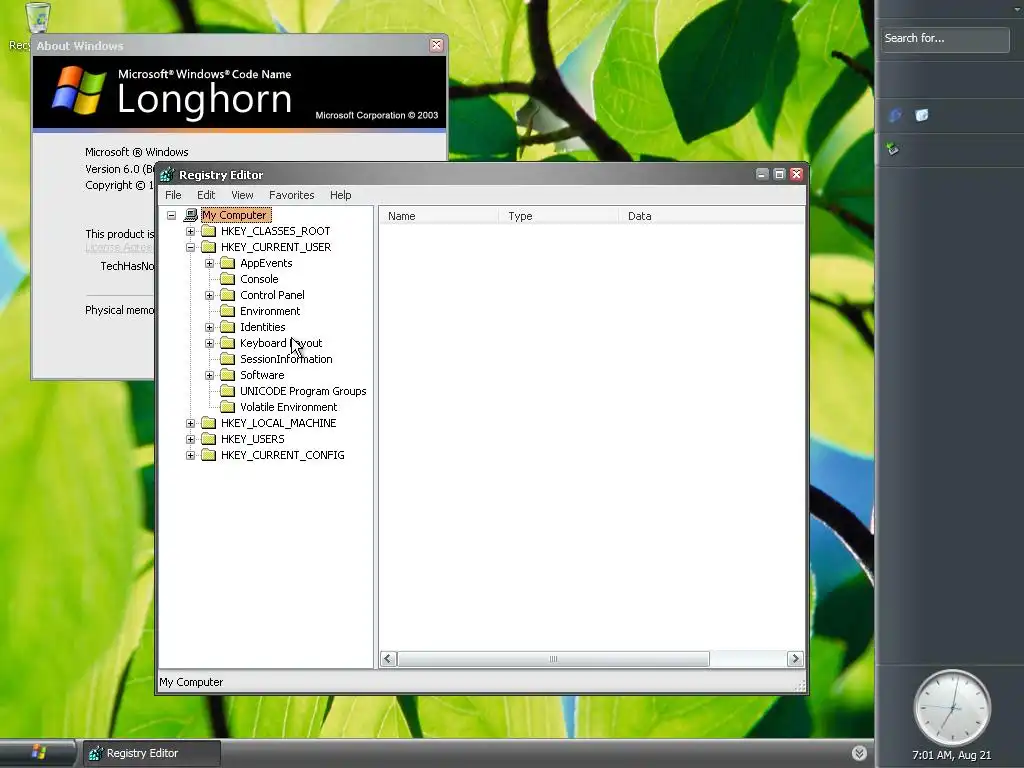Viewport: 1024px width, 768px height.
Task: Click the time and date text in sidebar
Action: click(952, 755)
